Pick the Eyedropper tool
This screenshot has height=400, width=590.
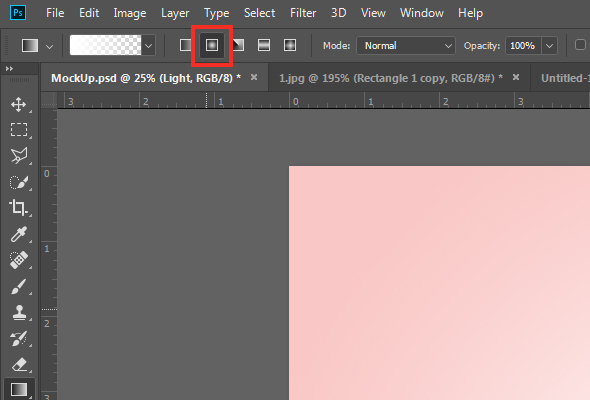coord(18,234)
